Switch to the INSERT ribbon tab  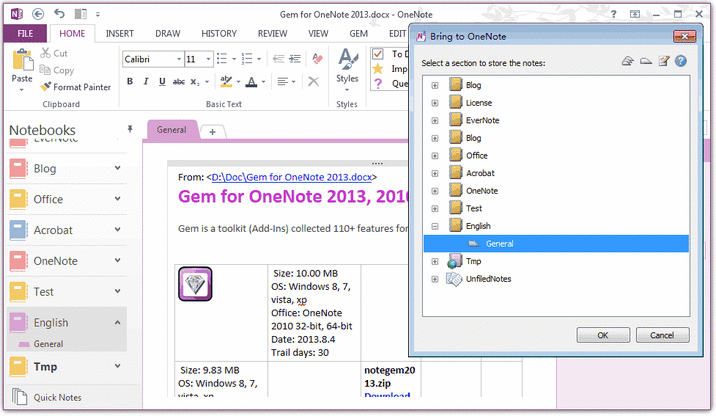(120, 33)
